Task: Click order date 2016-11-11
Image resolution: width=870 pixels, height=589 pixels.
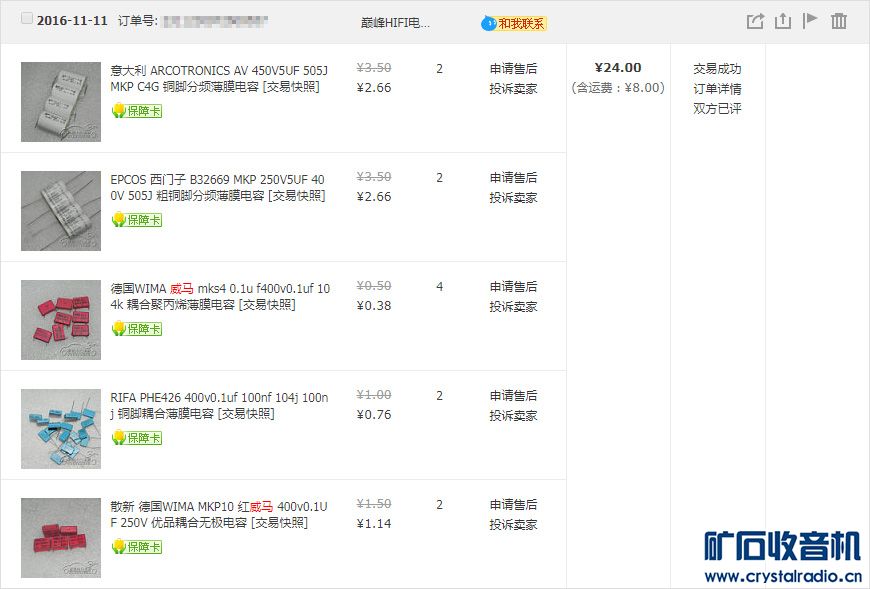Action: [x=72, y=21]
